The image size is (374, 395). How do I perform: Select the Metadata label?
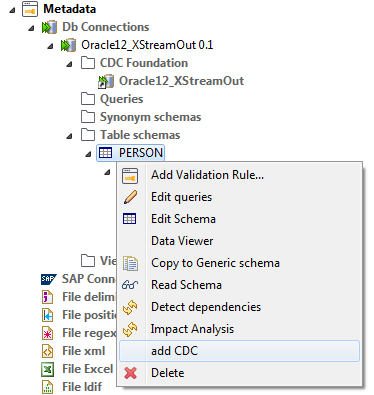[70, 9]
